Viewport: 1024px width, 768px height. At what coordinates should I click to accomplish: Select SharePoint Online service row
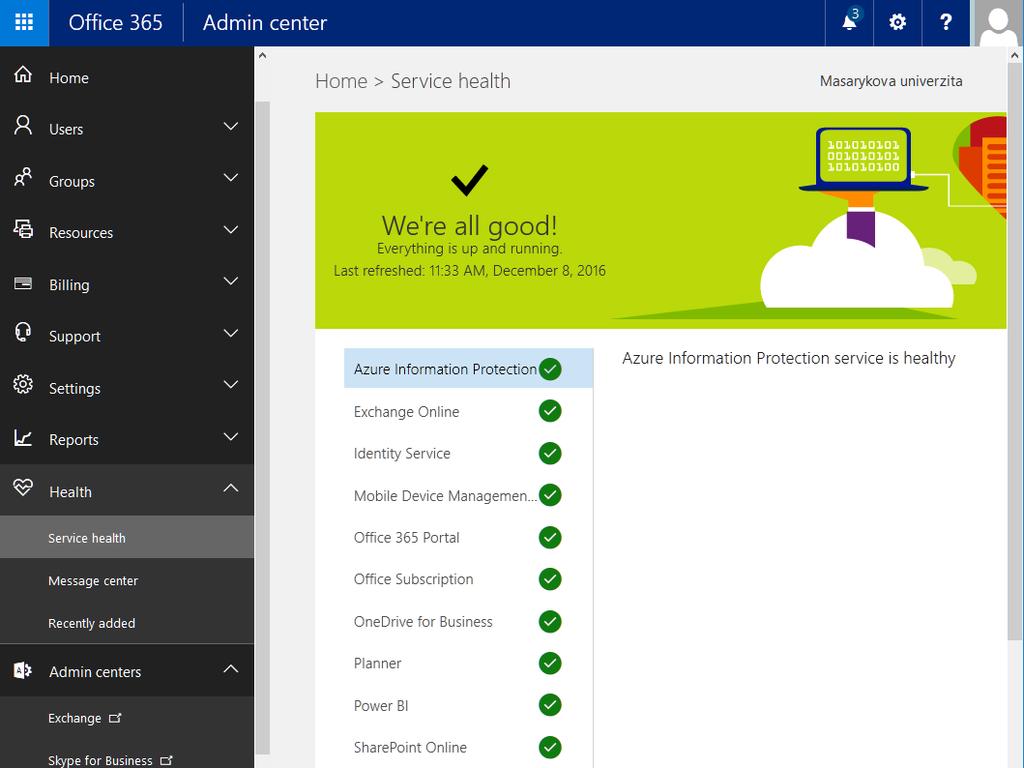468,748
